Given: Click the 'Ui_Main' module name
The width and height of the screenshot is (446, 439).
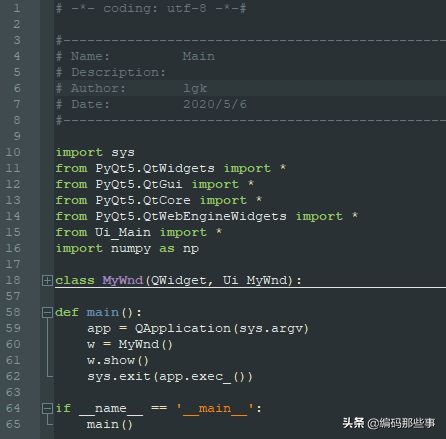Looking at the screenshot, I should pyautogui.click(x=123, y=232).
